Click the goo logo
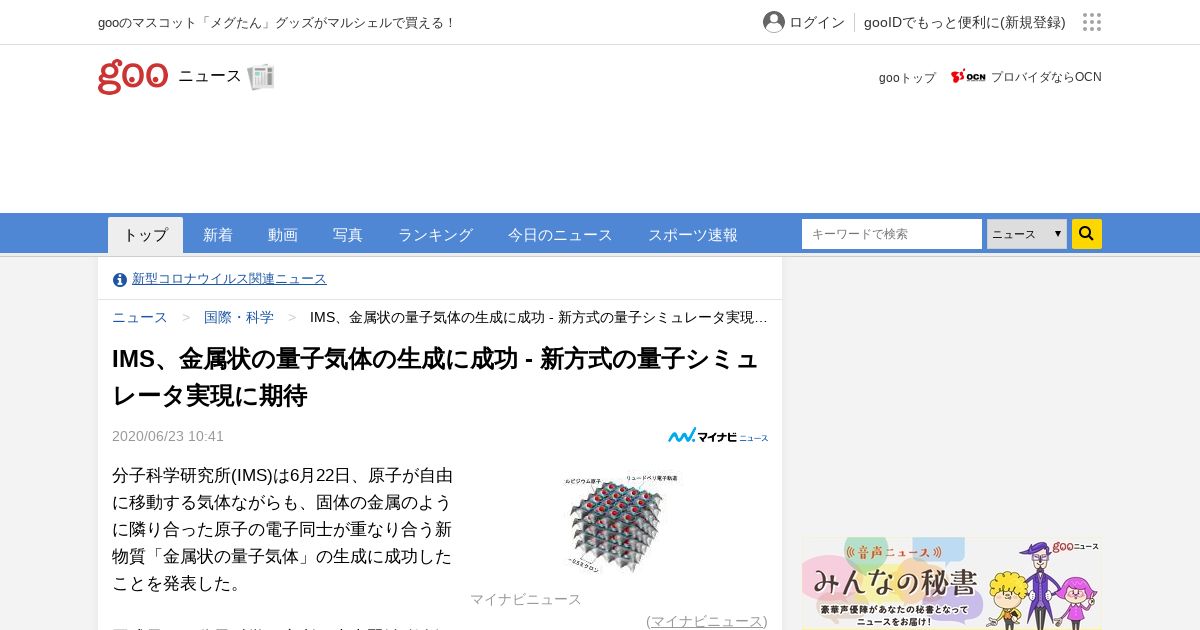 [133, 77]
